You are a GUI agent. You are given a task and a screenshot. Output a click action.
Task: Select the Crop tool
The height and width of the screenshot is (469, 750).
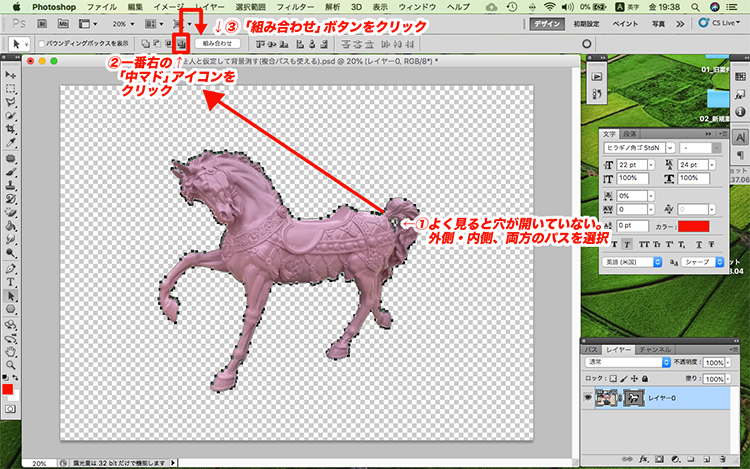[x=10, y=129]
